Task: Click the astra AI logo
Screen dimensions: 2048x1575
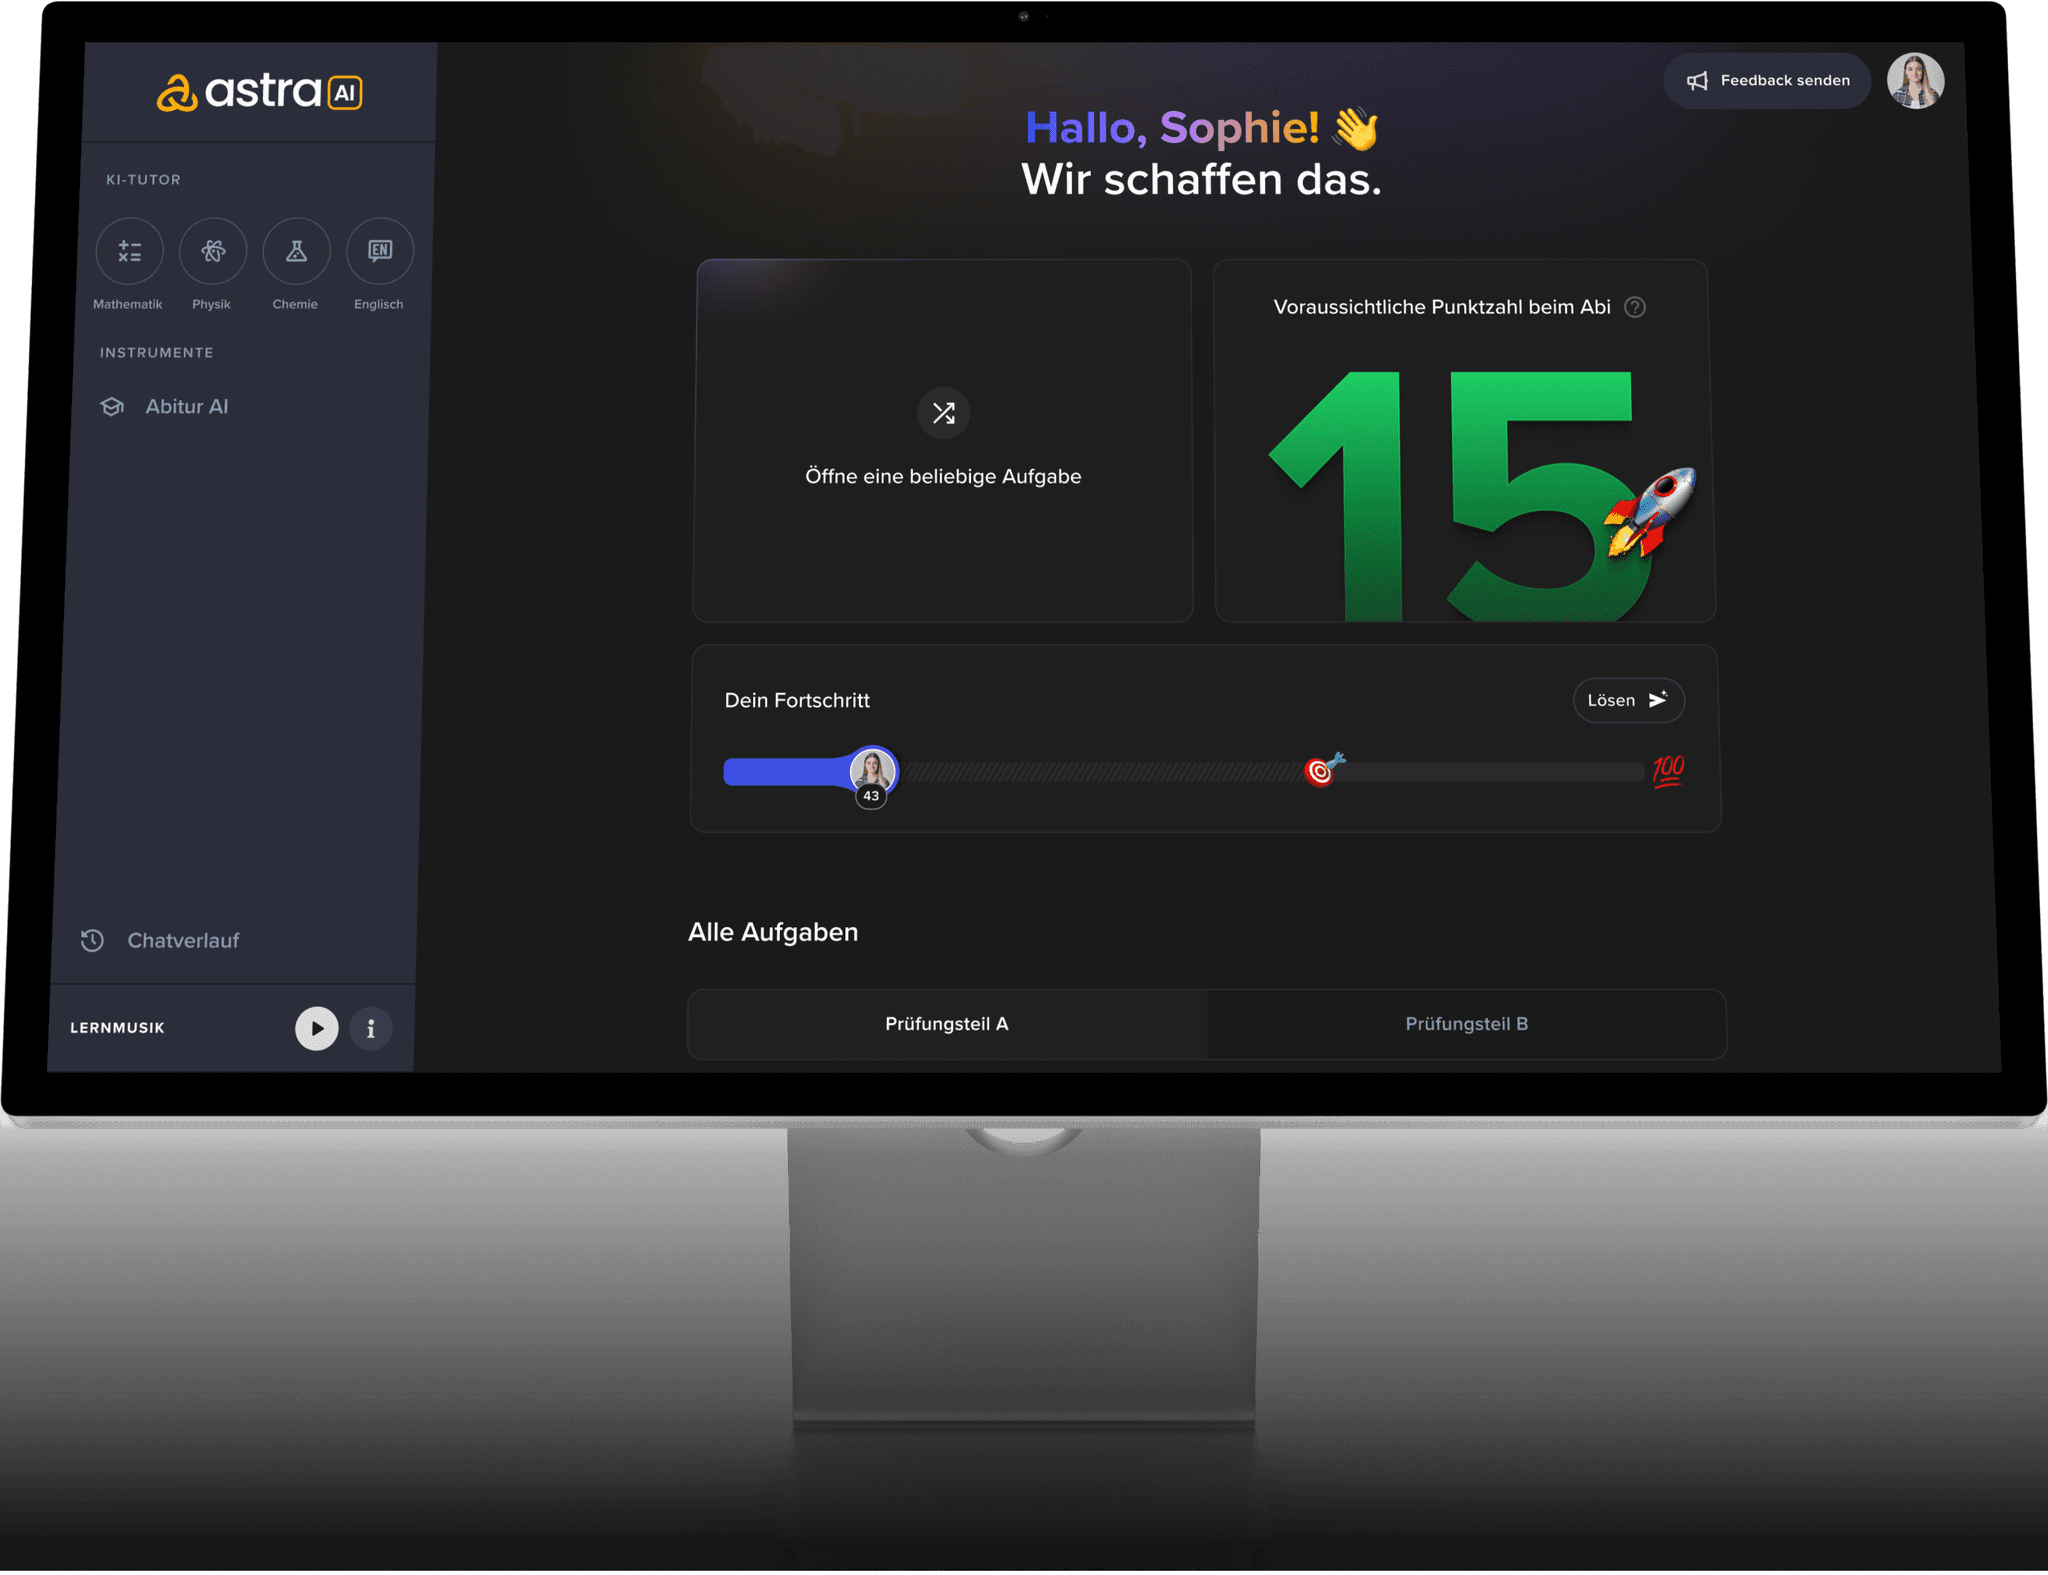Action: click(x=260, y=92)
